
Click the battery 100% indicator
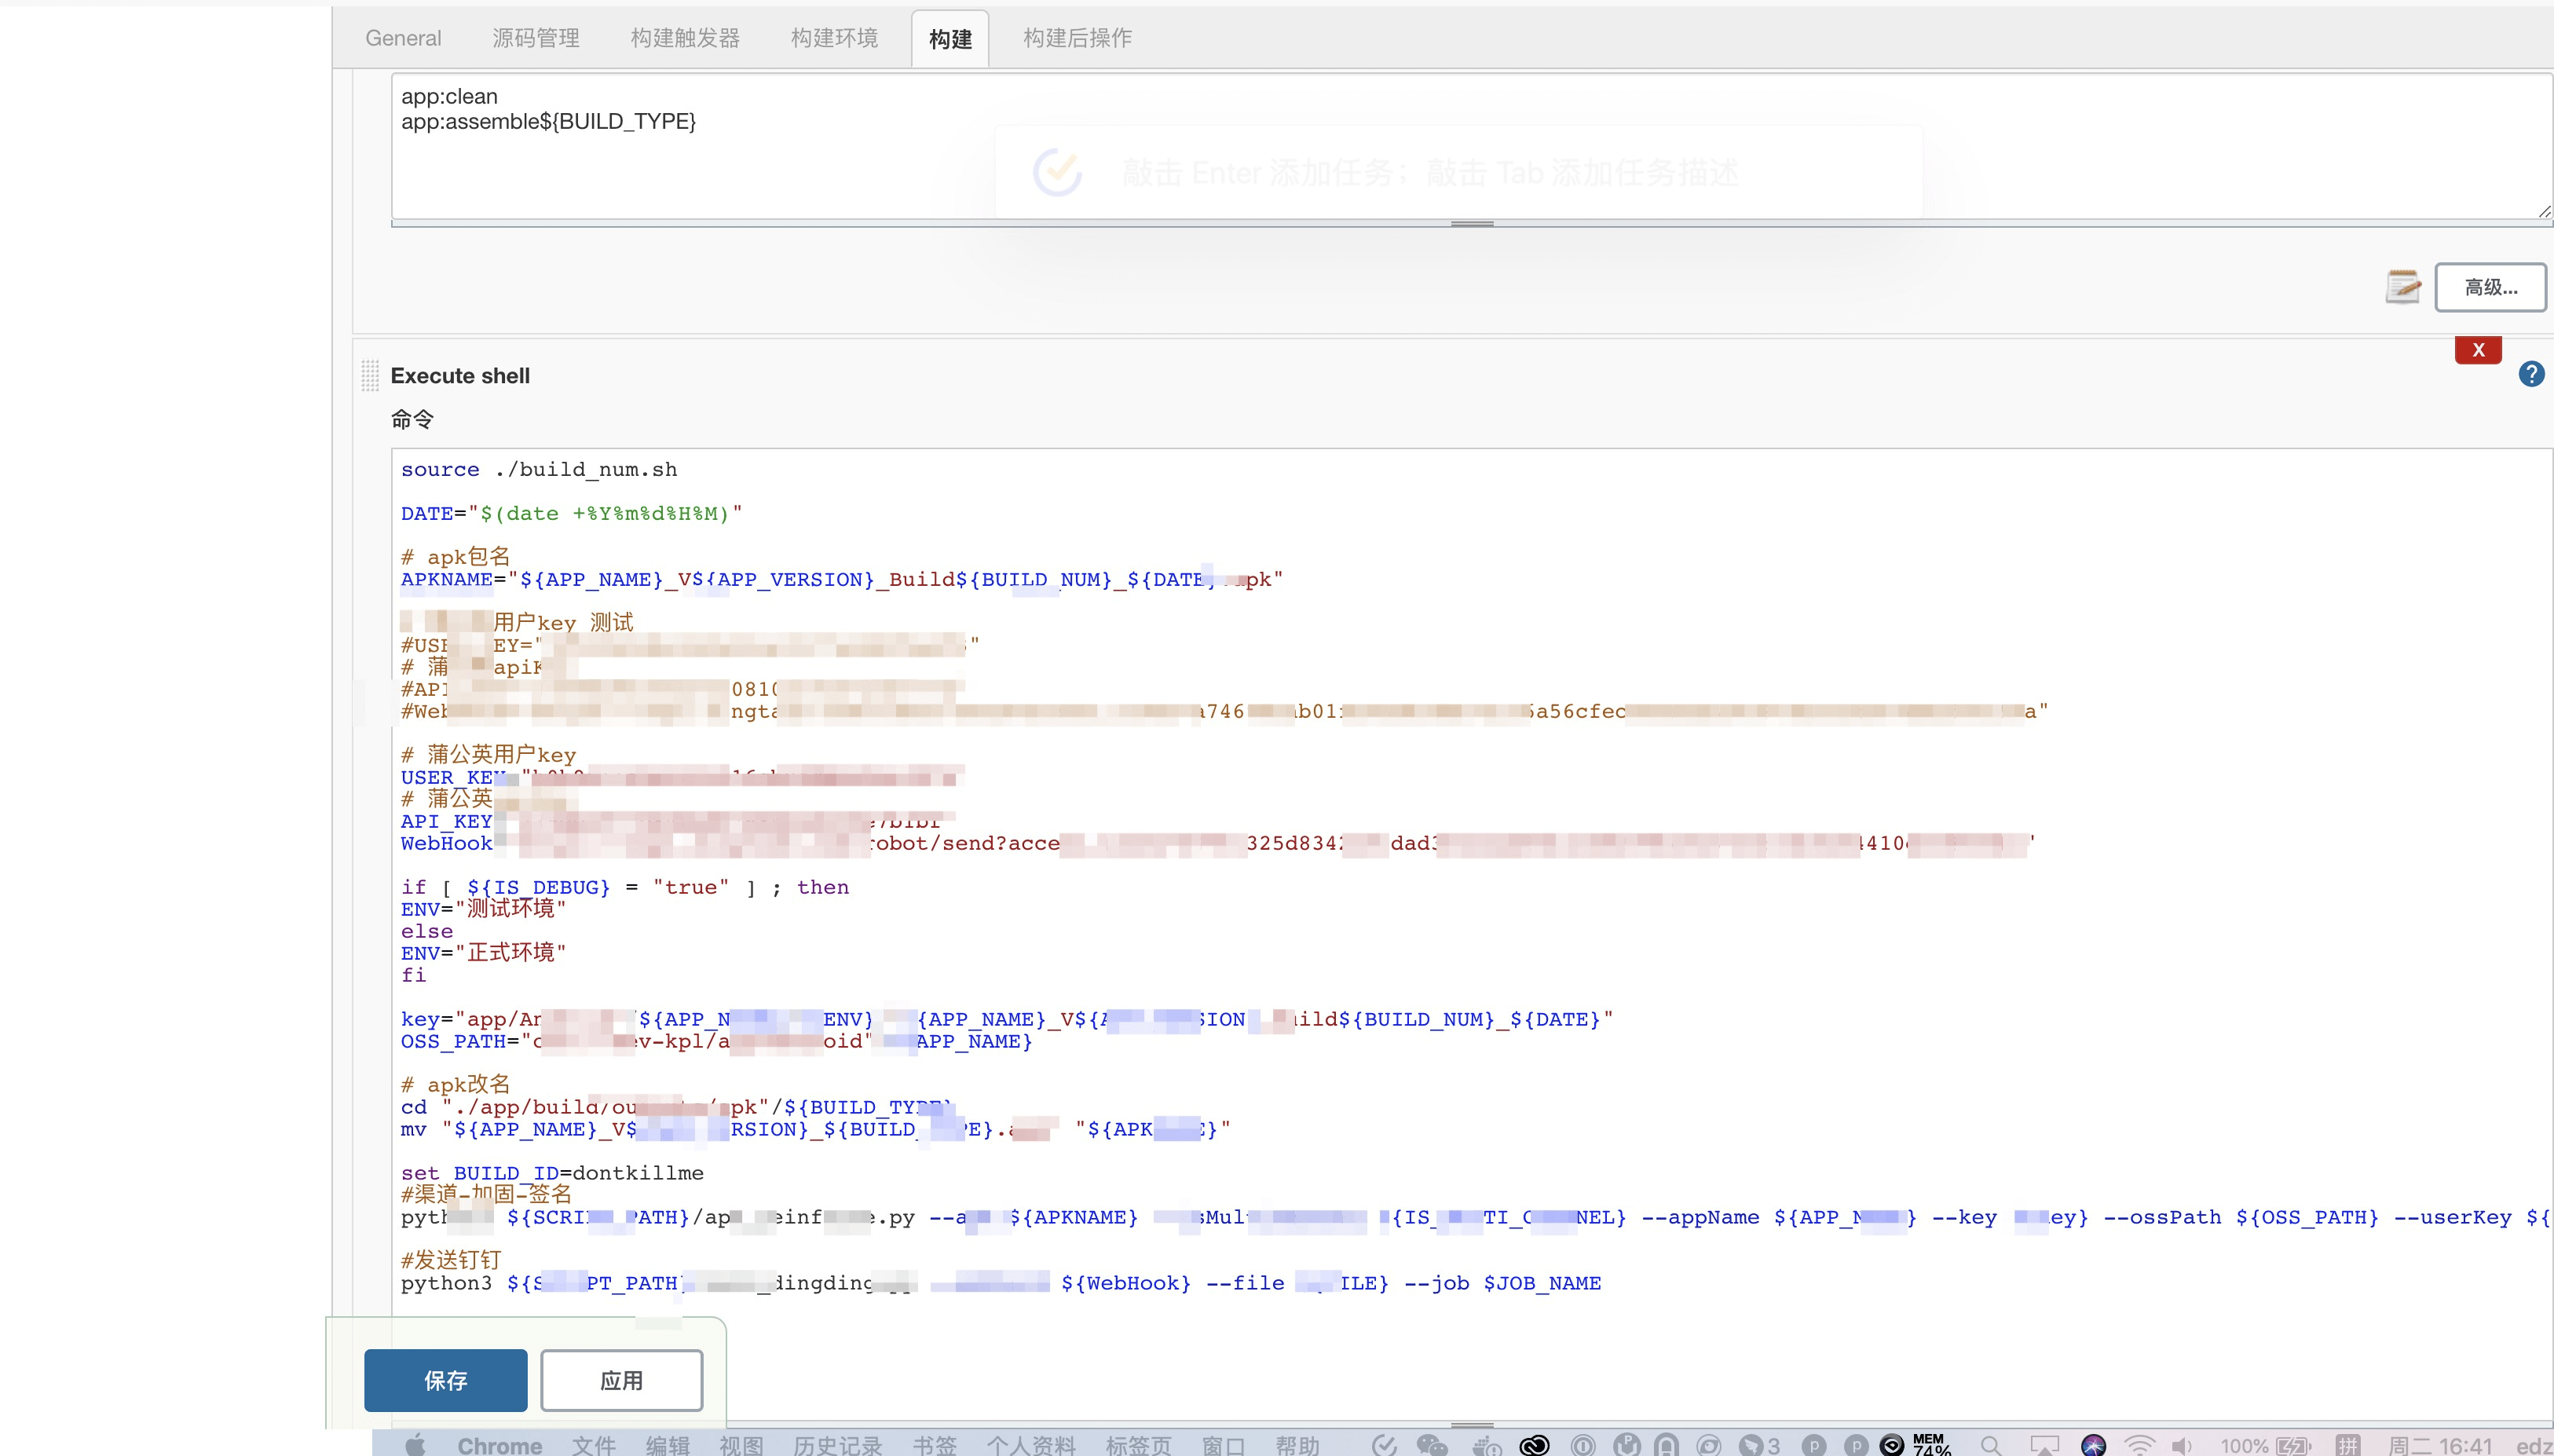2265,1446
